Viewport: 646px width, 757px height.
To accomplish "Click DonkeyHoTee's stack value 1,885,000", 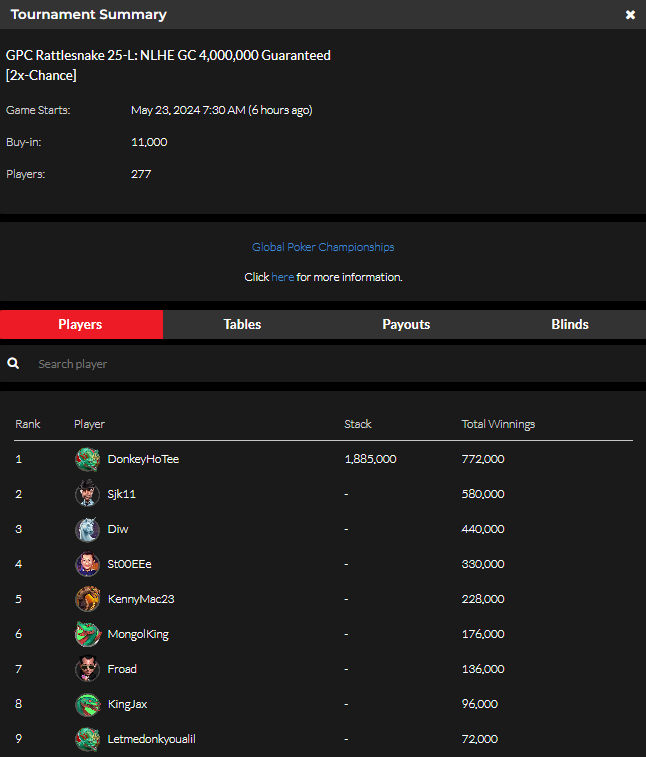I will (370, 459).
